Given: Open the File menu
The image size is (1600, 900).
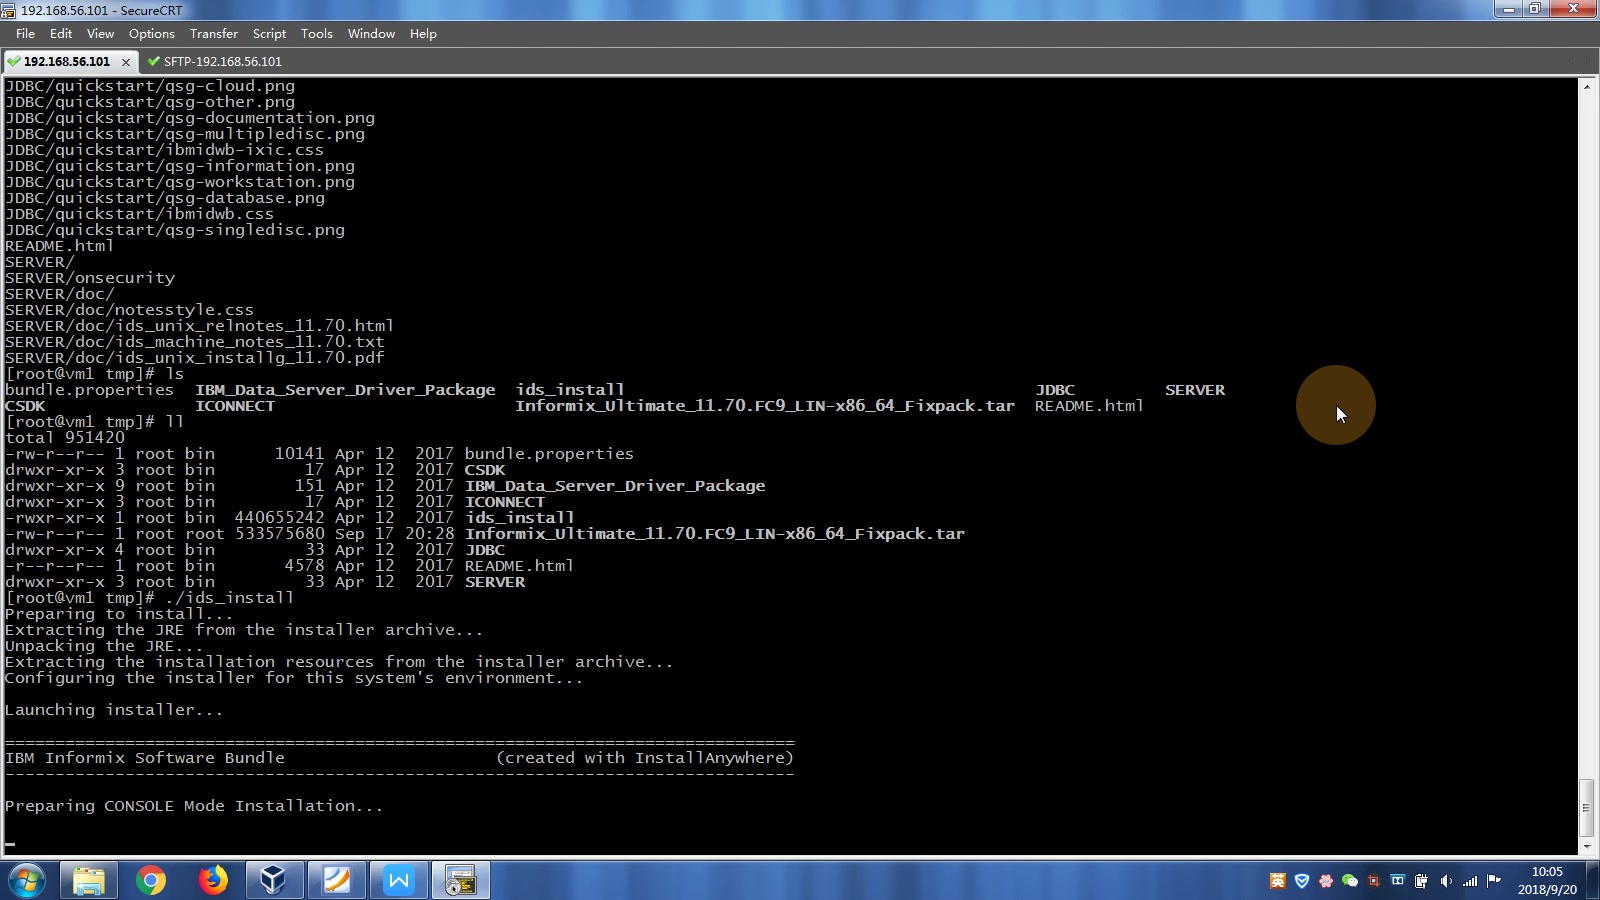Looking at the screenshot, I should click(x=25, y=33).
